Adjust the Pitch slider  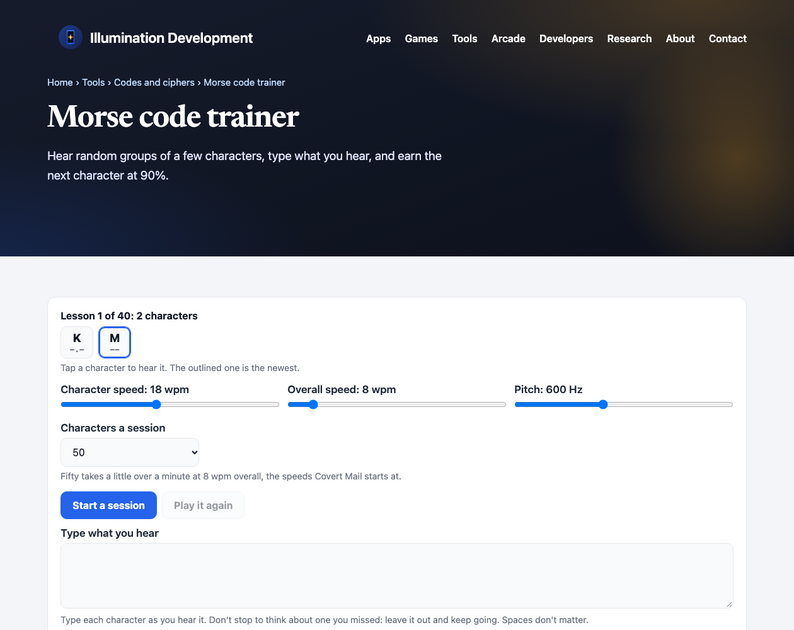[x=623, y=405]
